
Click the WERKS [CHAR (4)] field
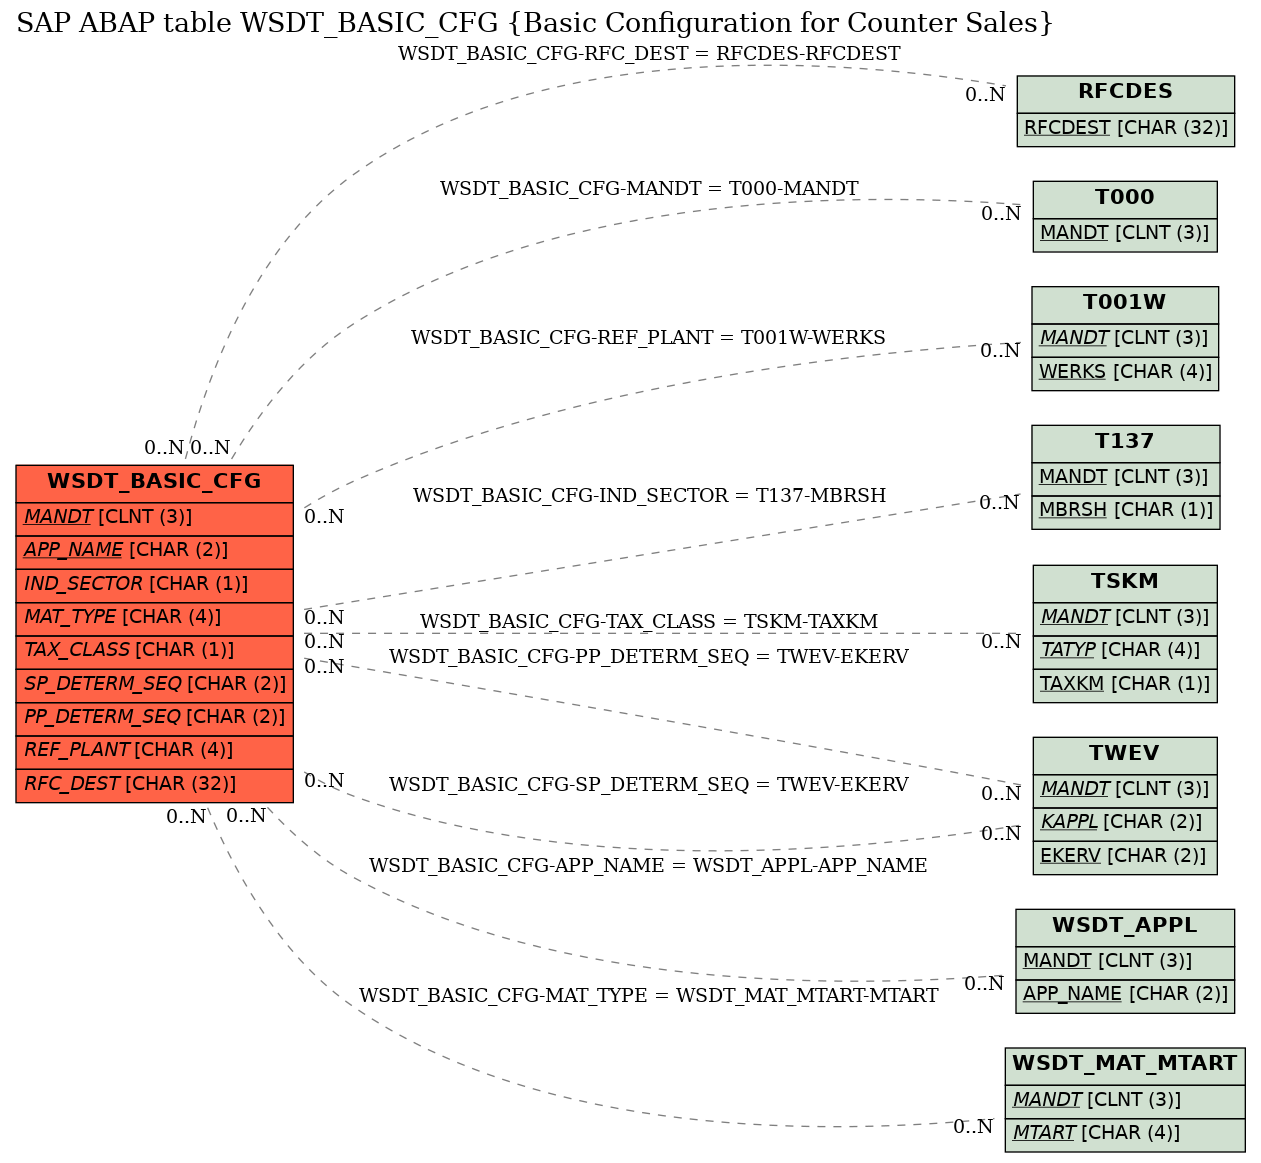[x=1125, y=373]
